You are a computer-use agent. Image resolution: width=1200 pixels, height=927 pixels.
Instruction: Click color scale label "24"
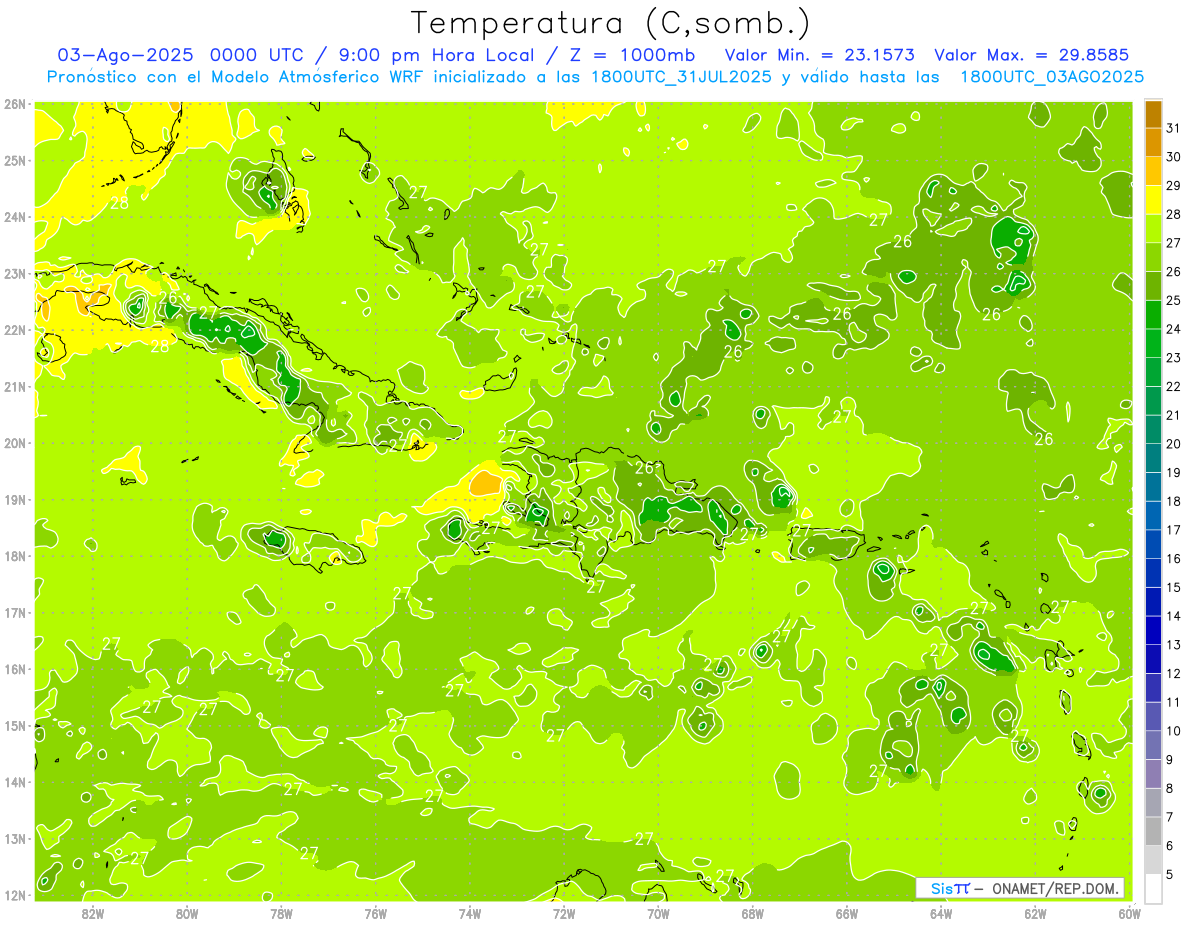pos(1174,329)
